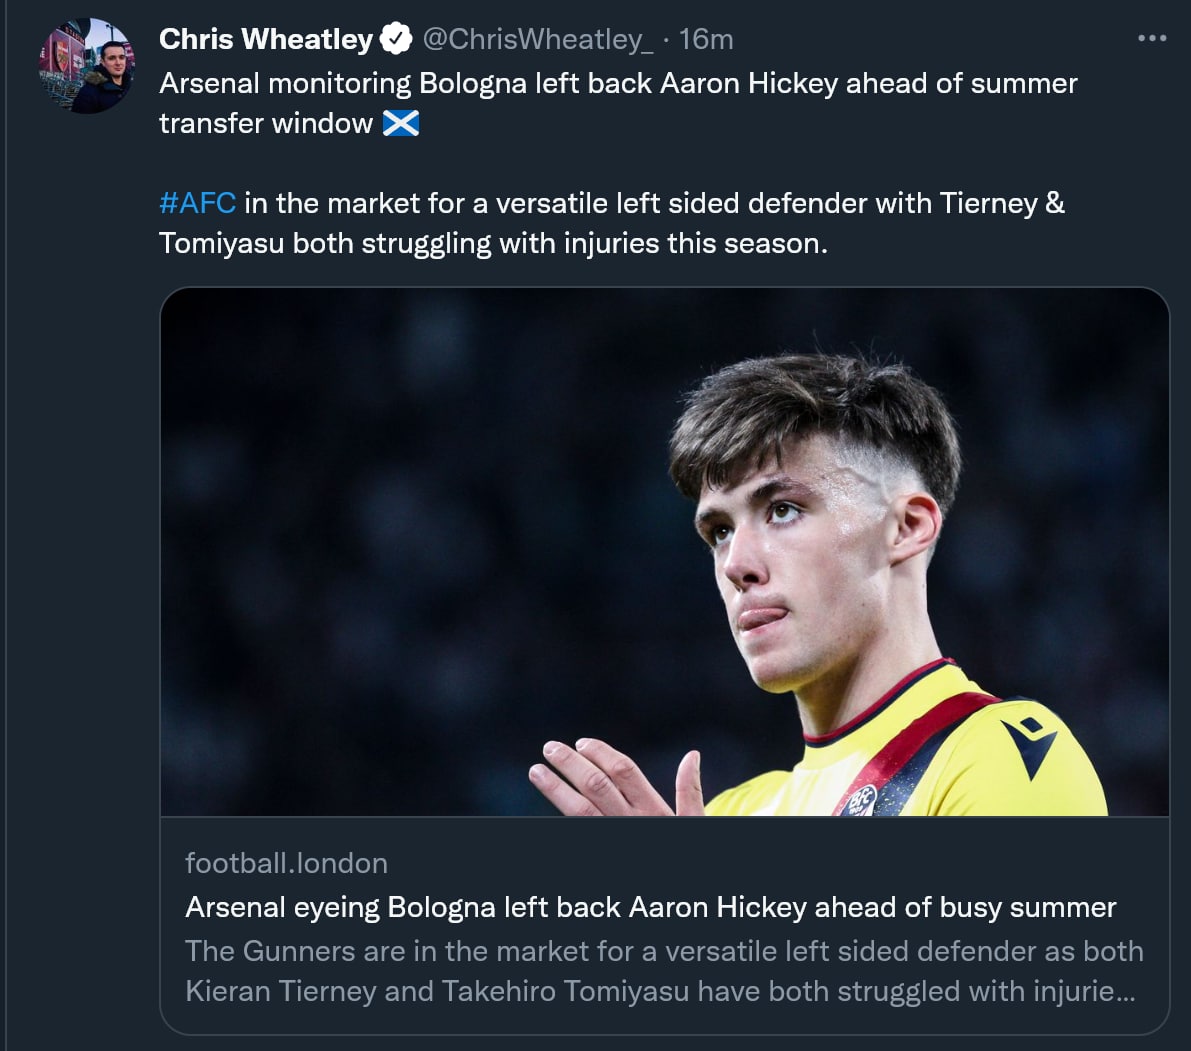This screenshot has height=1051, width=1191.
Task: Click the football.london source domain
Action: pos(286,863)
